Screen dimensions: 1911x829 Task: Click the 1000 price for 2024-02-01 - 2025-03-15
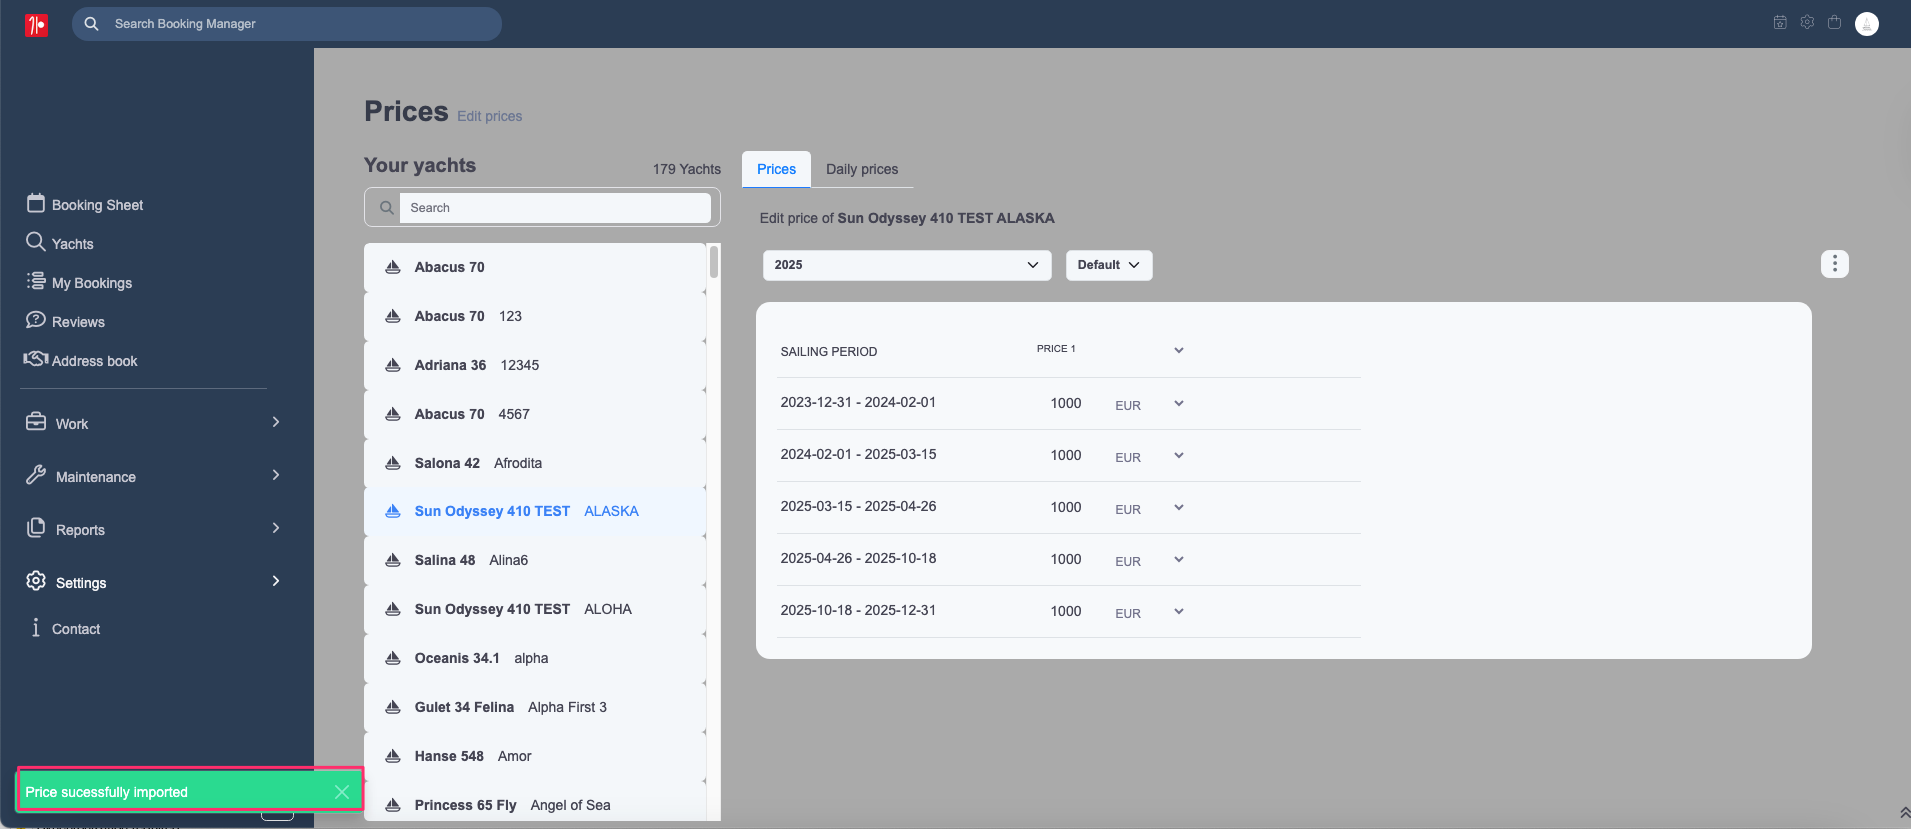click(x=1065, y=456)
